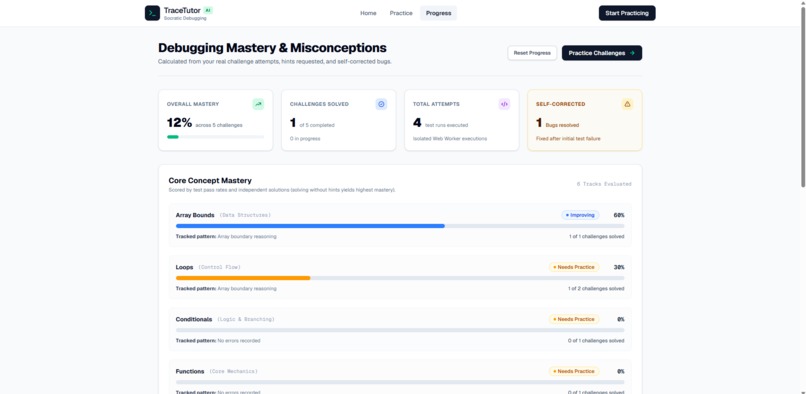The height and width of the screenshot is (394, 806).
Task: Click the TraceTutor terminal logo icon
Action: [152, 13]
